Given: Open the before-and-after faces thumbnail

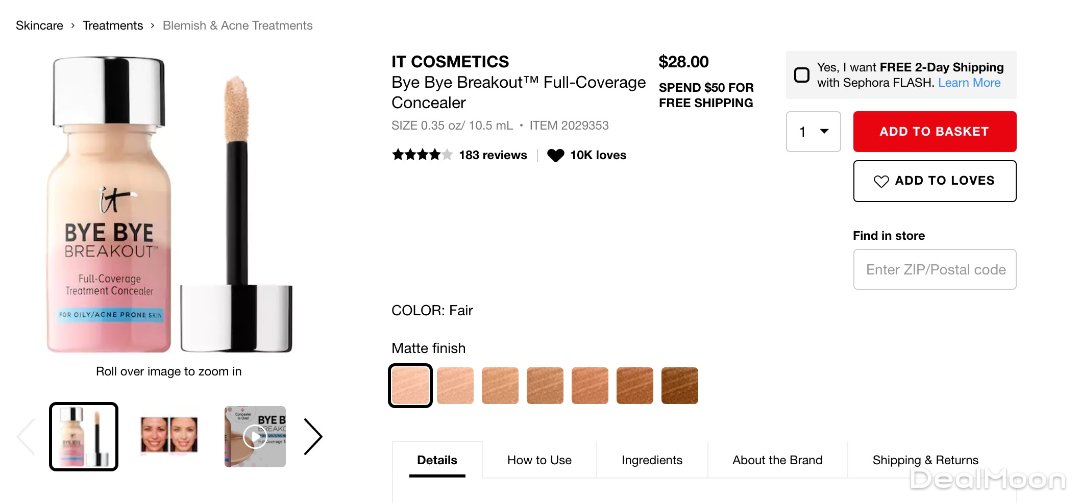Looking at the screenshot, I should point(169,436).
